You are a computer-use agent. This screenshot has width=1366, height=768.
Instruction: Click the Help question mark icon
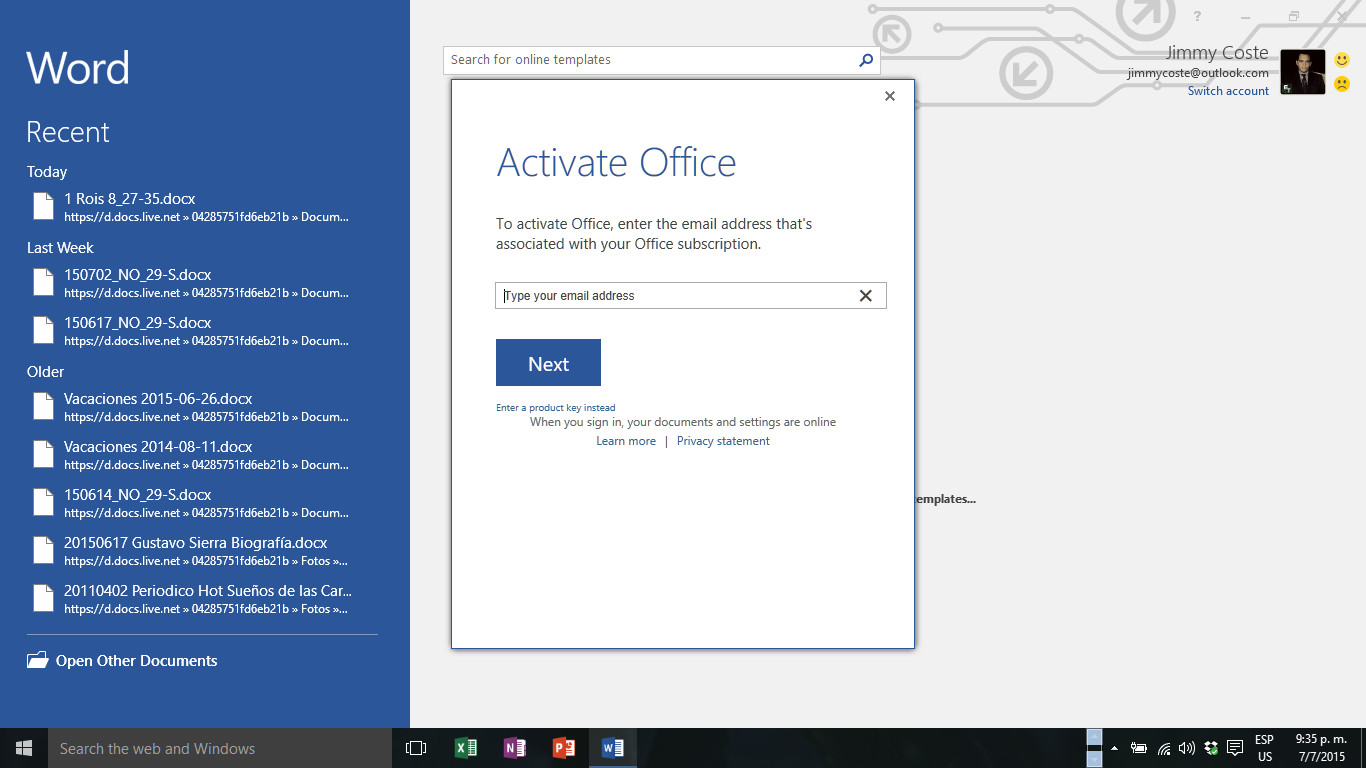pos(1197,17)
